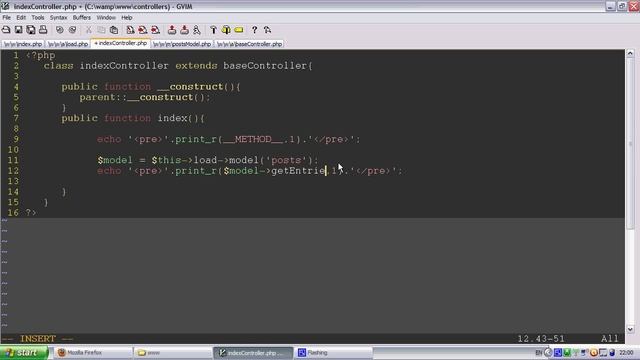Open the Help menu
Screen dimensions: 640x360
[127, 18]
